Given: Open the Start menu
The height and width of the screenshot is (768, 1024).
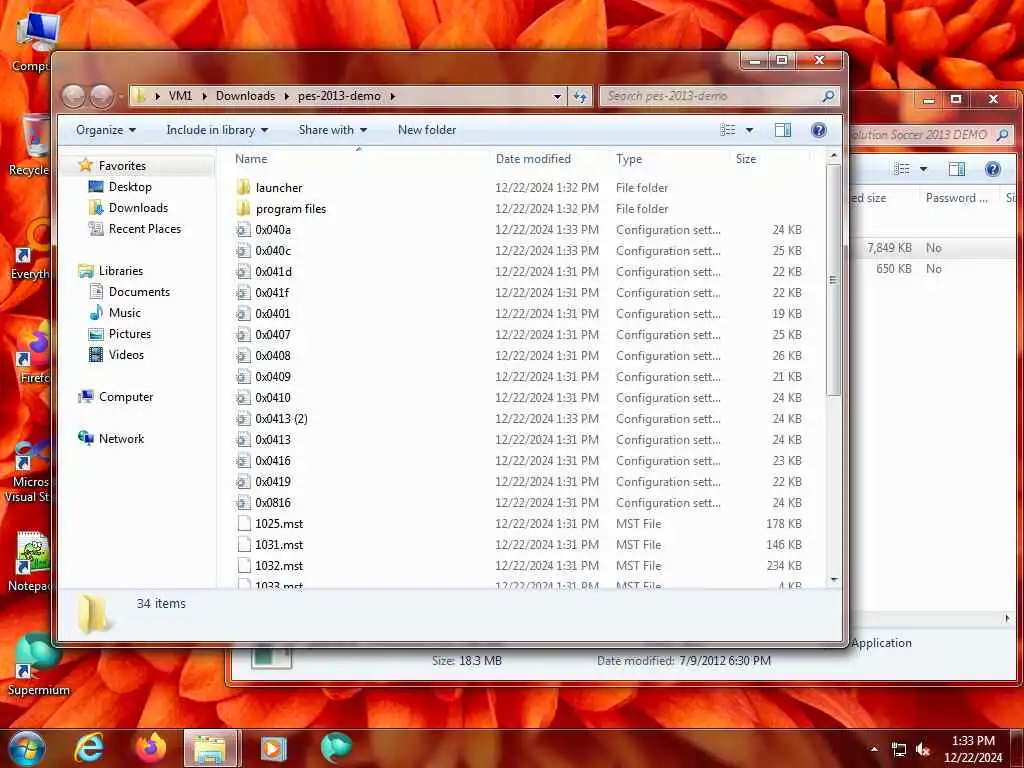Looking at the screenshot, I should (x=26, y=748).
